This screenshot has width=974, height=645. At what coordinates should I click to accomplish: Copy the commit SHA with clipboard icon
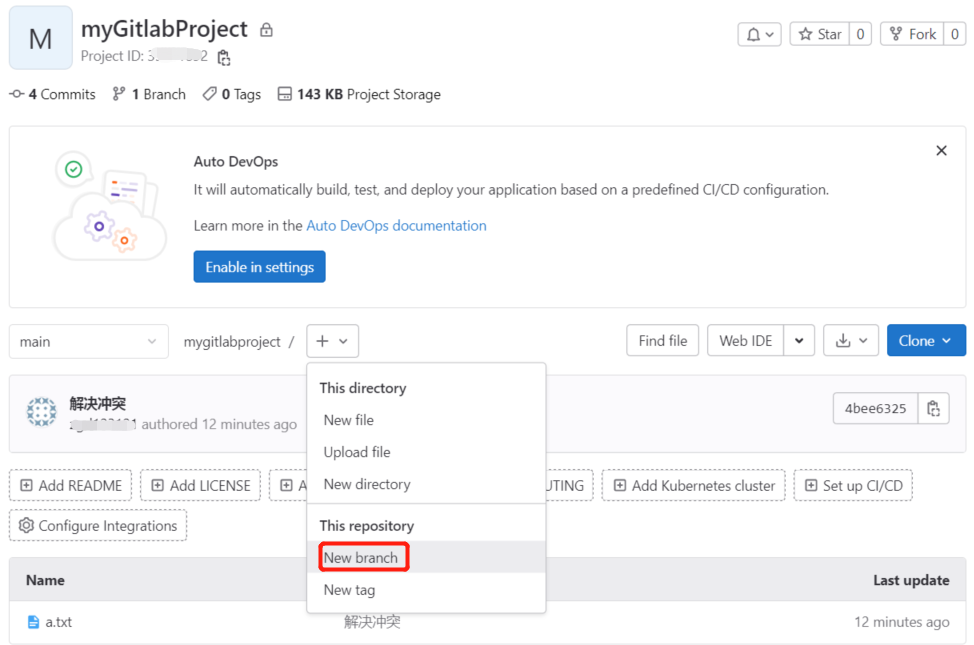(933, 408)
